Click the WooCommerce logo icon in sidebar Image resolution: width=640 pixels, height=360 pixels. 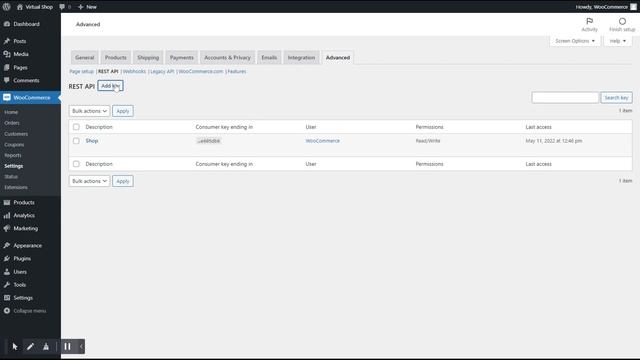(x=7, y=98)
